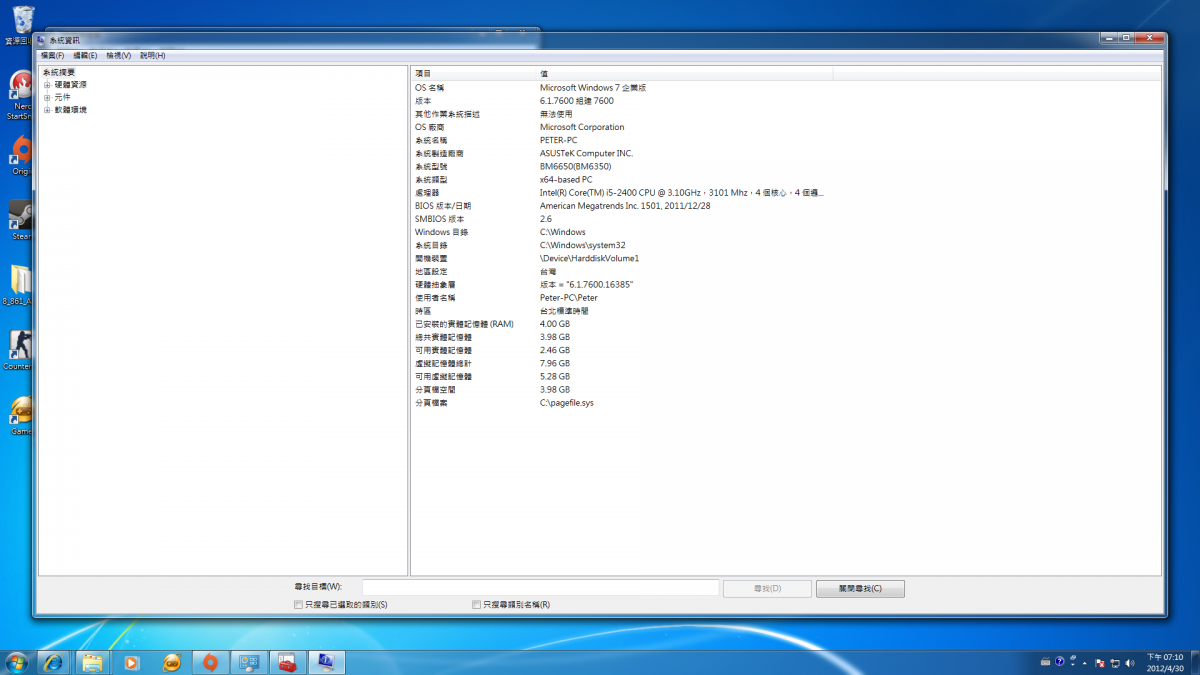Click the Windows Start orb
Screen dimensions: 1200x675
[17, 662]
